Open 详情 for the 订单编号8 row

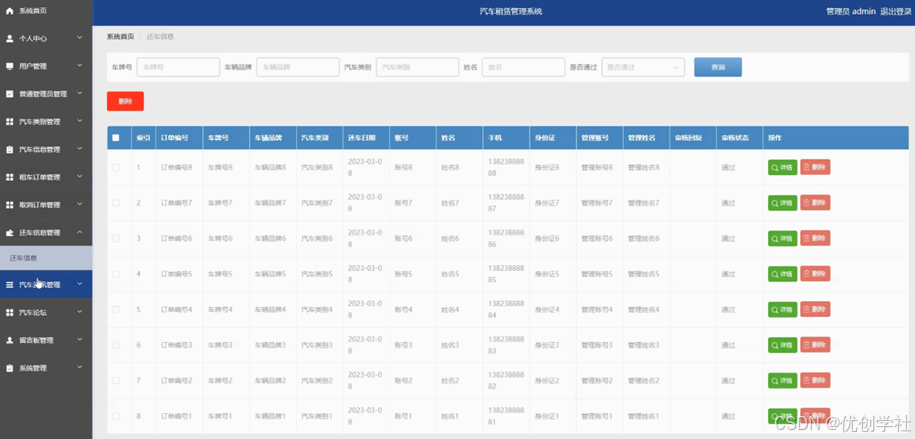pos(783,167)
